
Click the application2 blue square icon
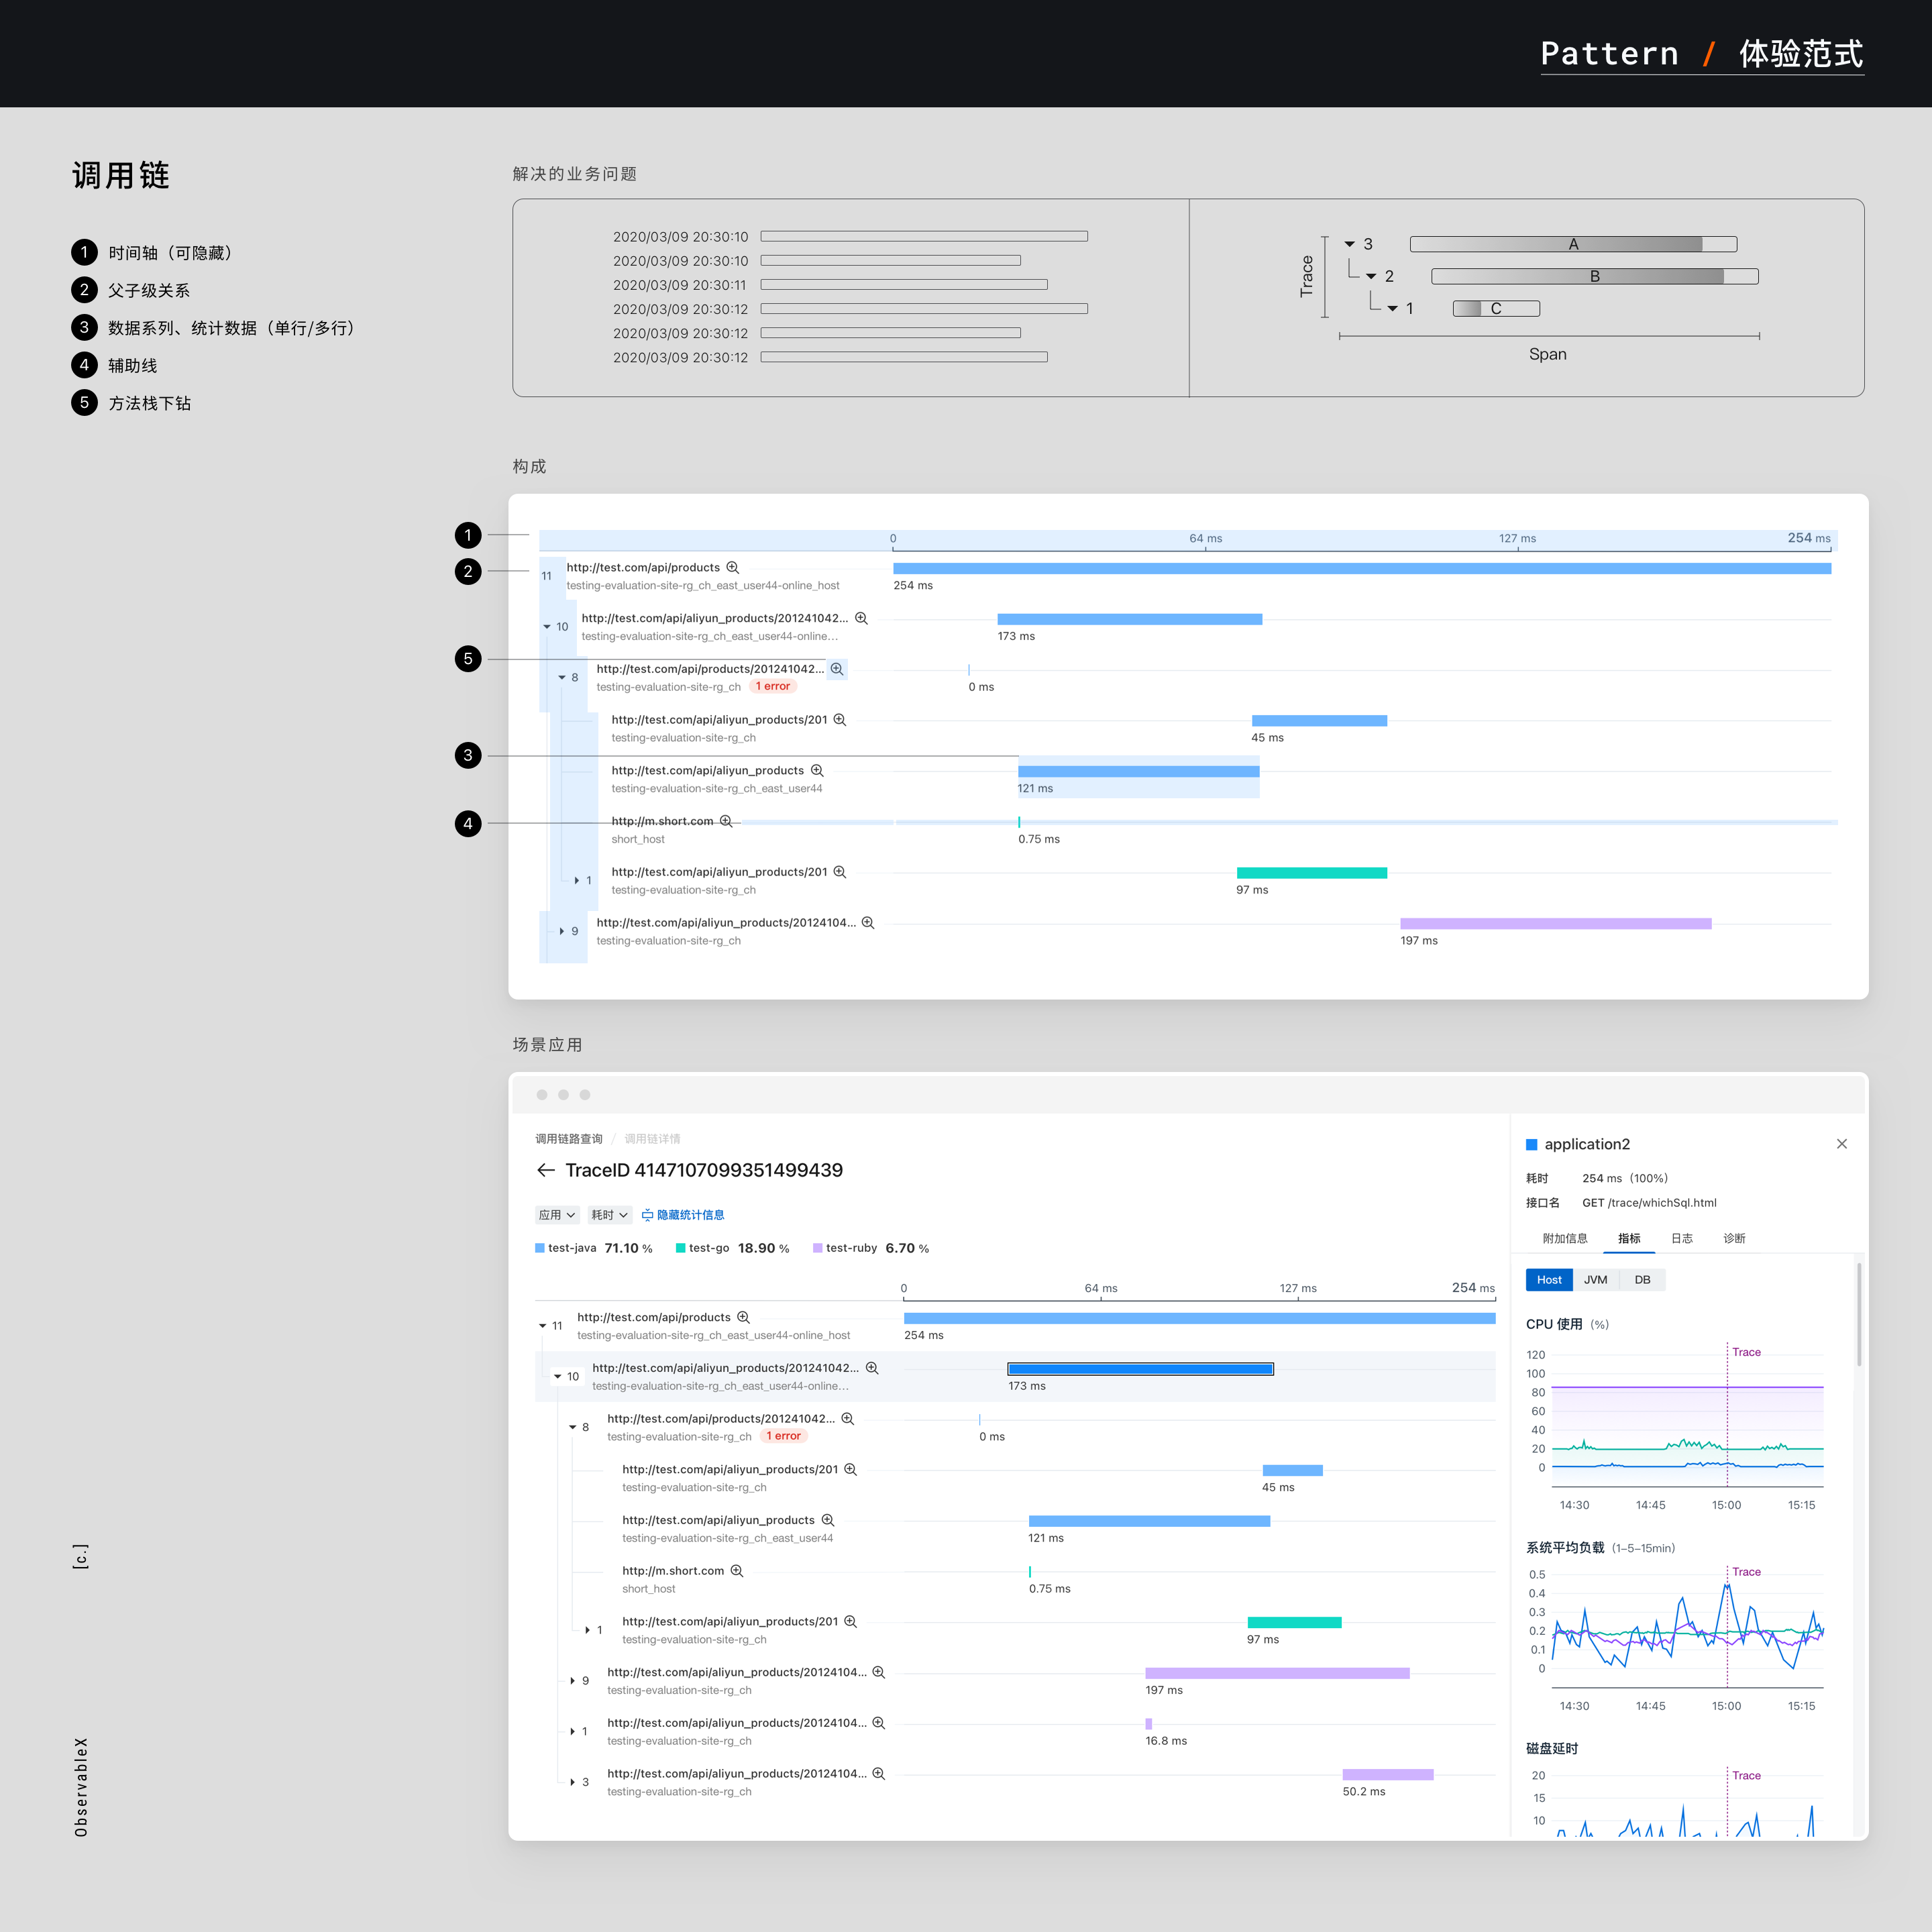1531,1145
